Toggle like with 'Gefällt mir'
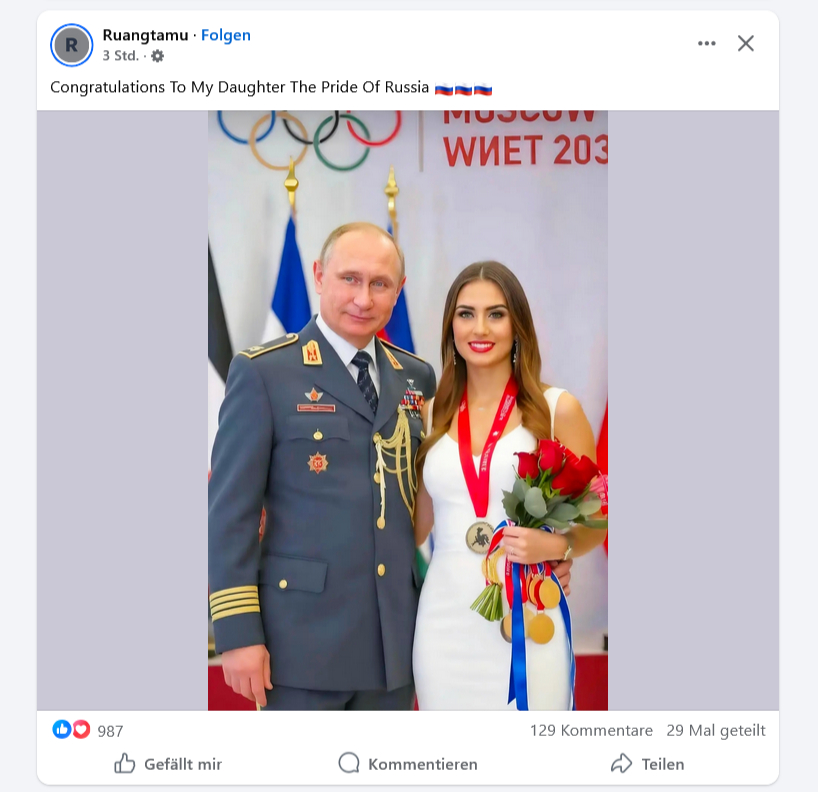 (x=168, y=764)
